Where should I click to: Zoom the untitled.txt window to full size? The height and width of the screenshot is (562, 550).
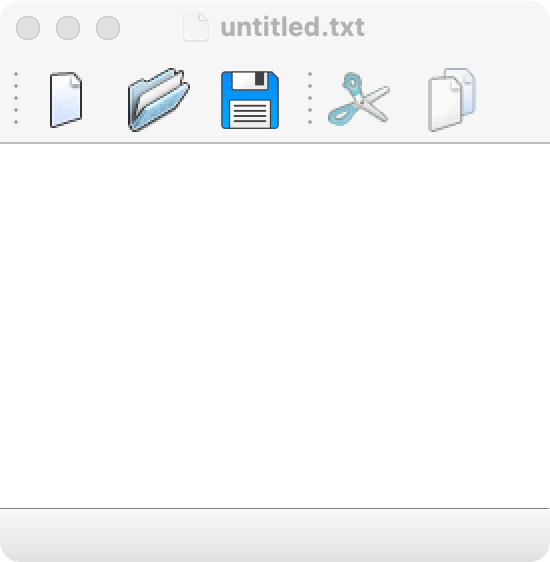point(108,28)
